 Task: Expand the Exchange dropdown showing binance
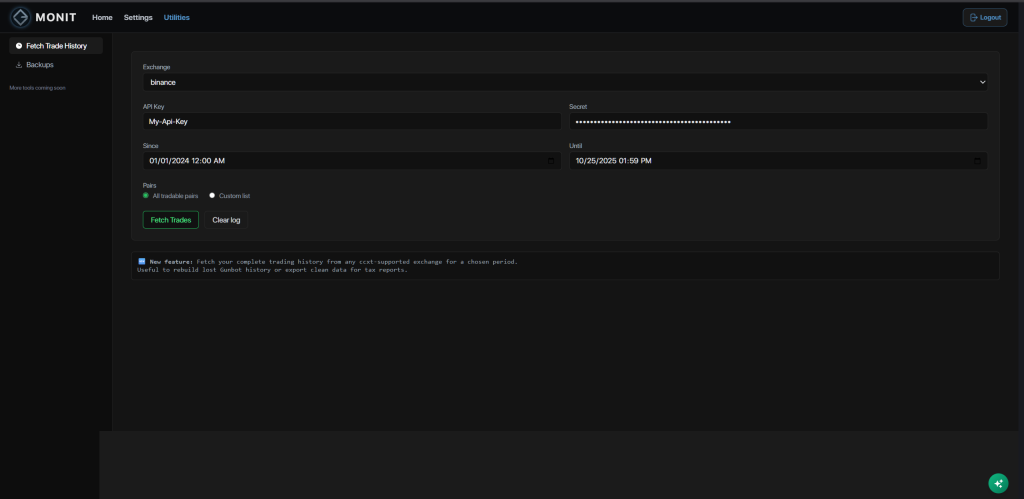pyautogui.click(x=565, y=82)
